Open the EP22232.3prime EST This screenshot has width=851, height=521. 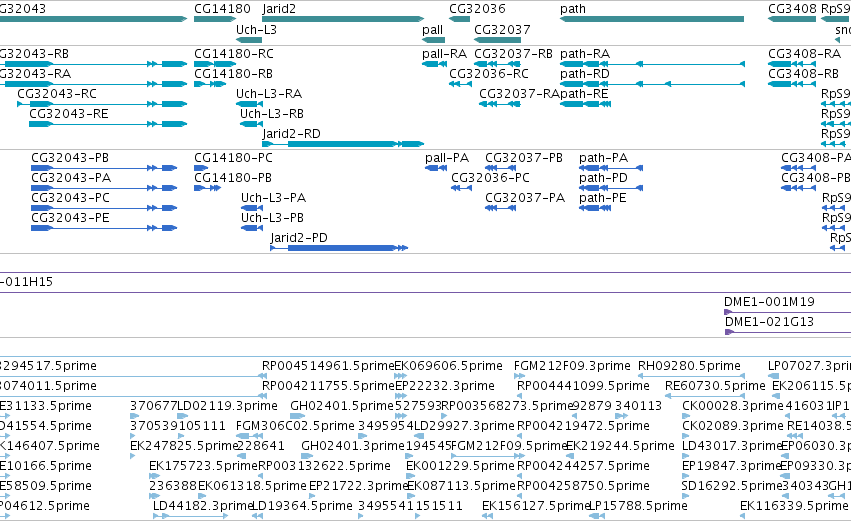coord(444,386)
